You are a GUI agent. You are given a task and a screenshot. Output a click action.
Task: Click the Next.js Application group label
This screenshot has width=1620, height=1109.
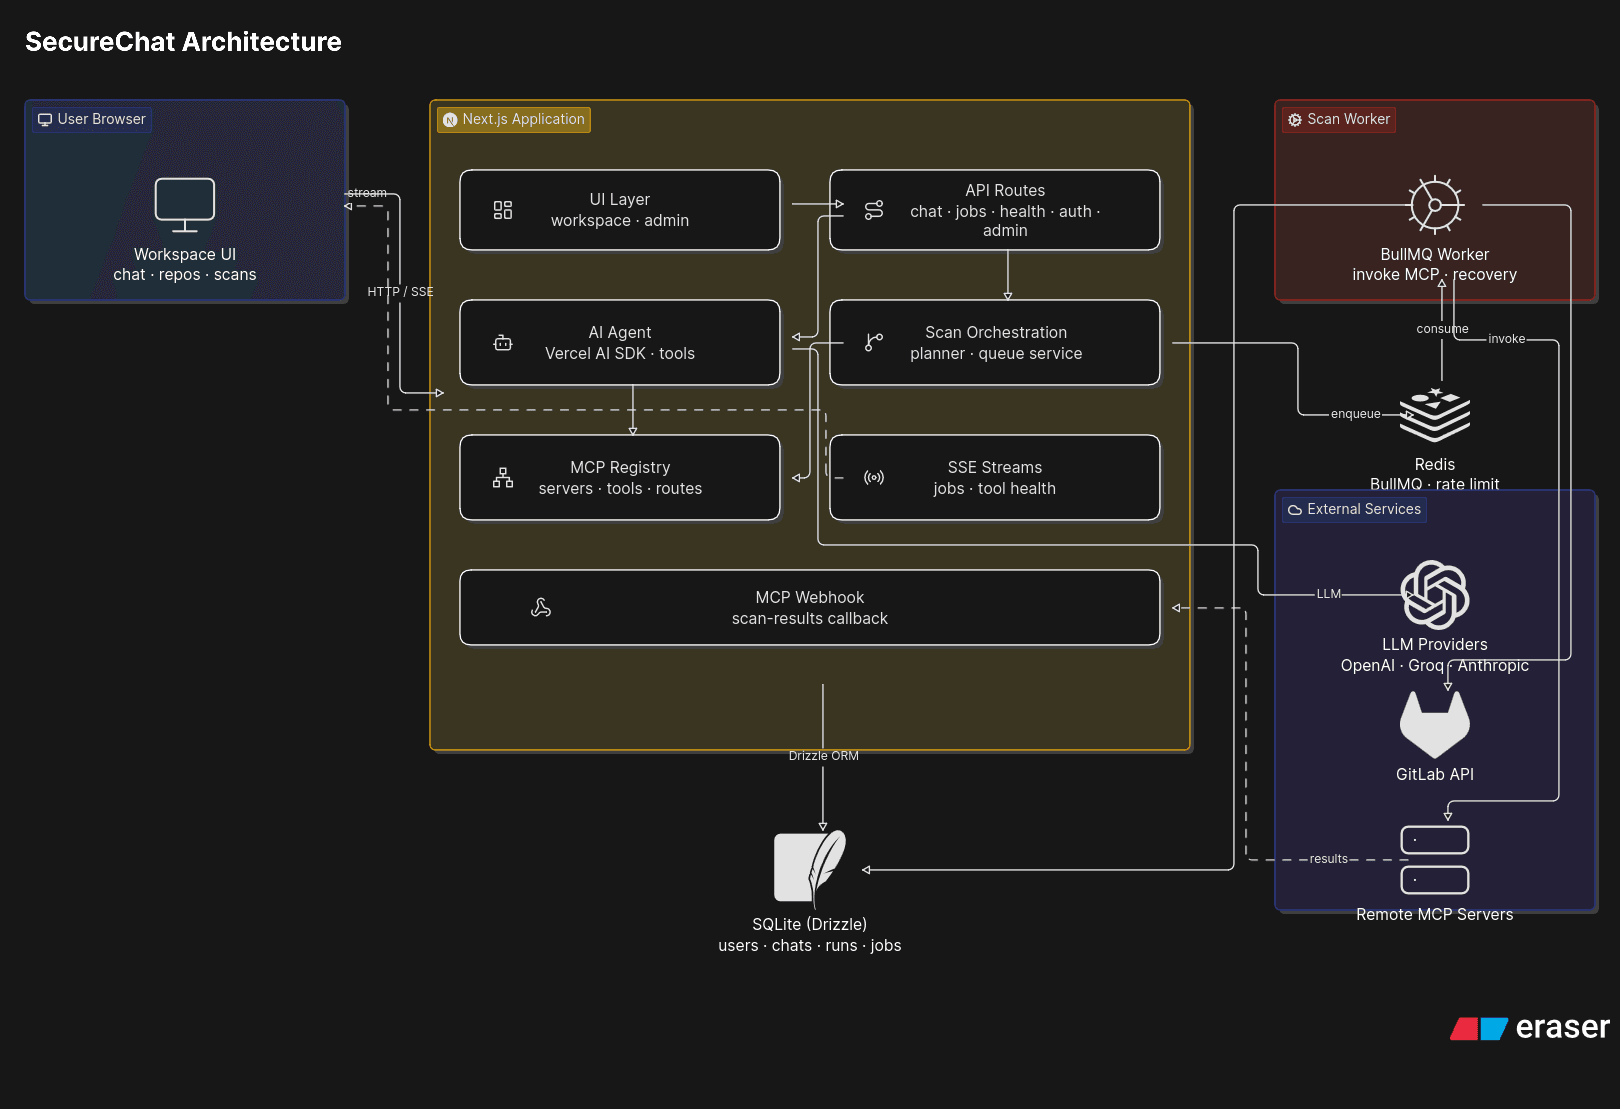pos(514,120)
